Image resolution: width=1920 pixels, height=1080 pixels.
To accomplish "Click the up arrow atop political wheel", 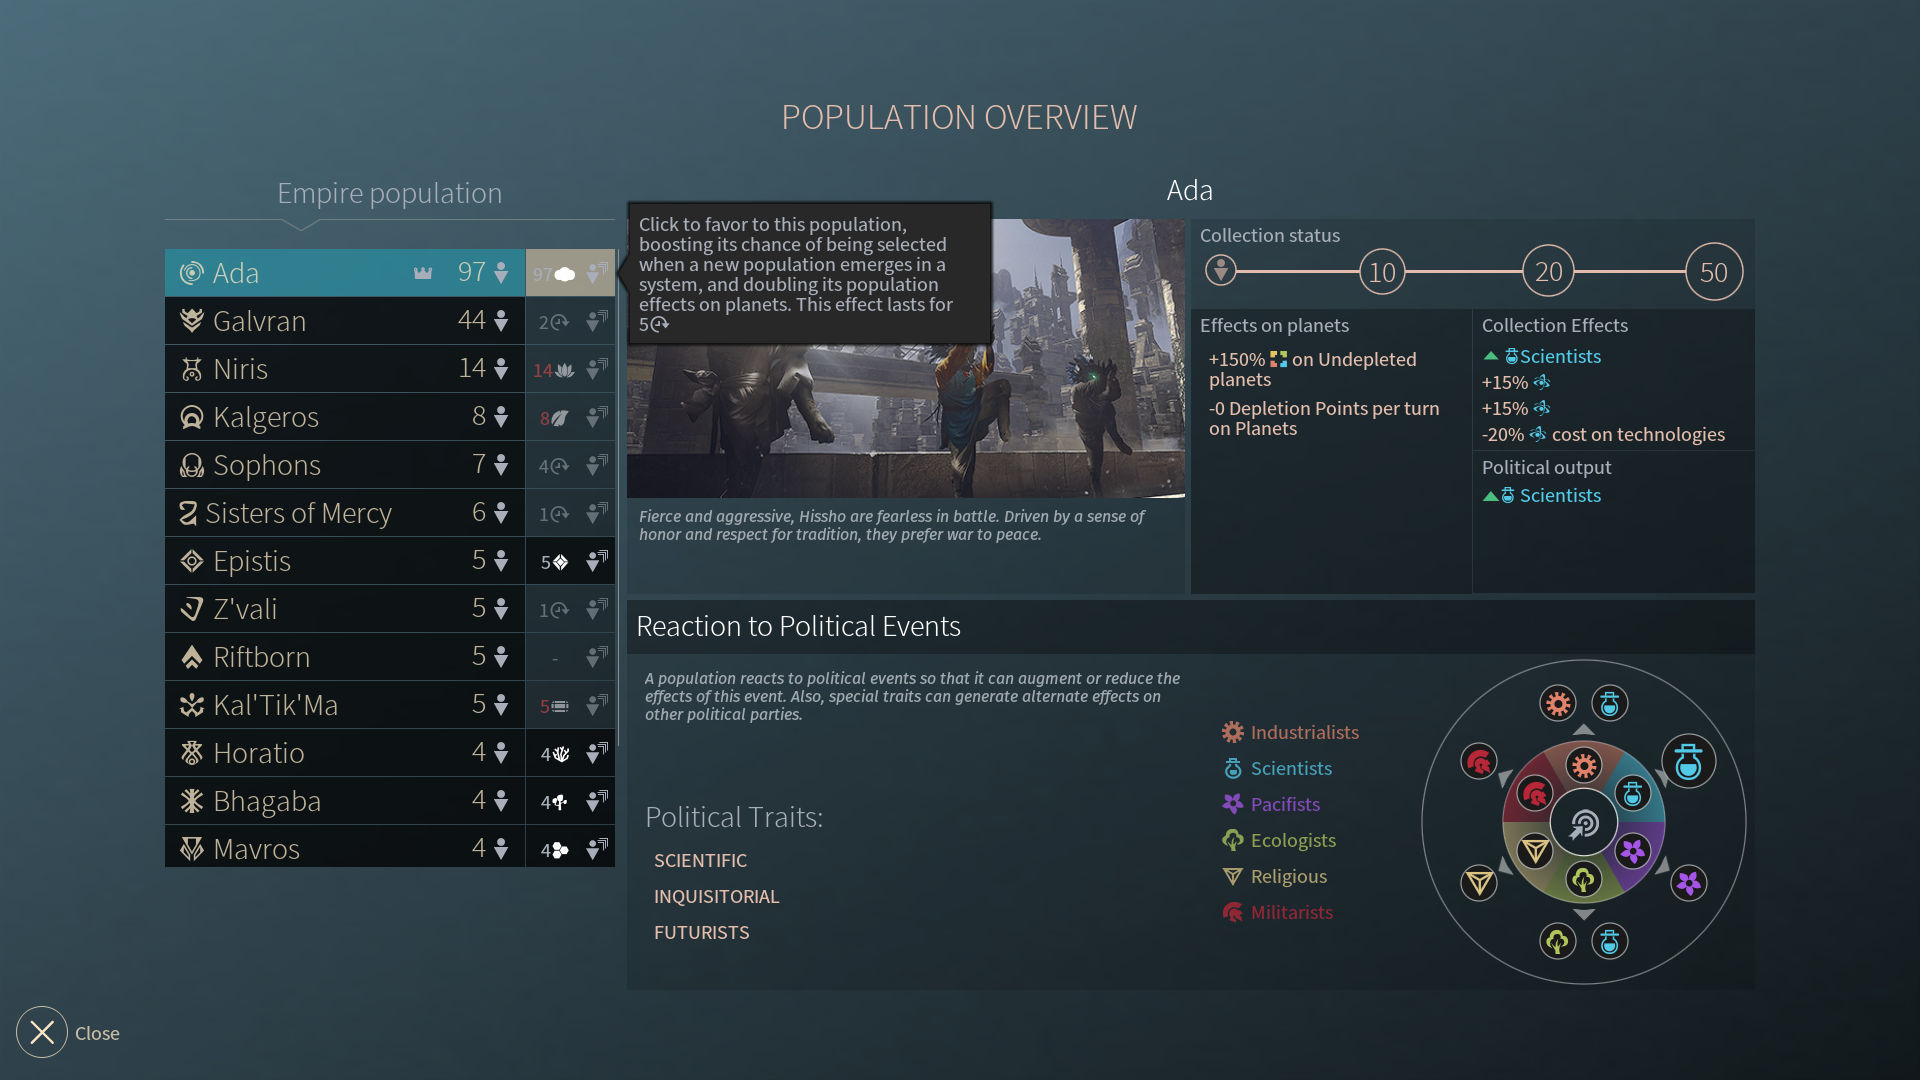I will point(1584,730).
